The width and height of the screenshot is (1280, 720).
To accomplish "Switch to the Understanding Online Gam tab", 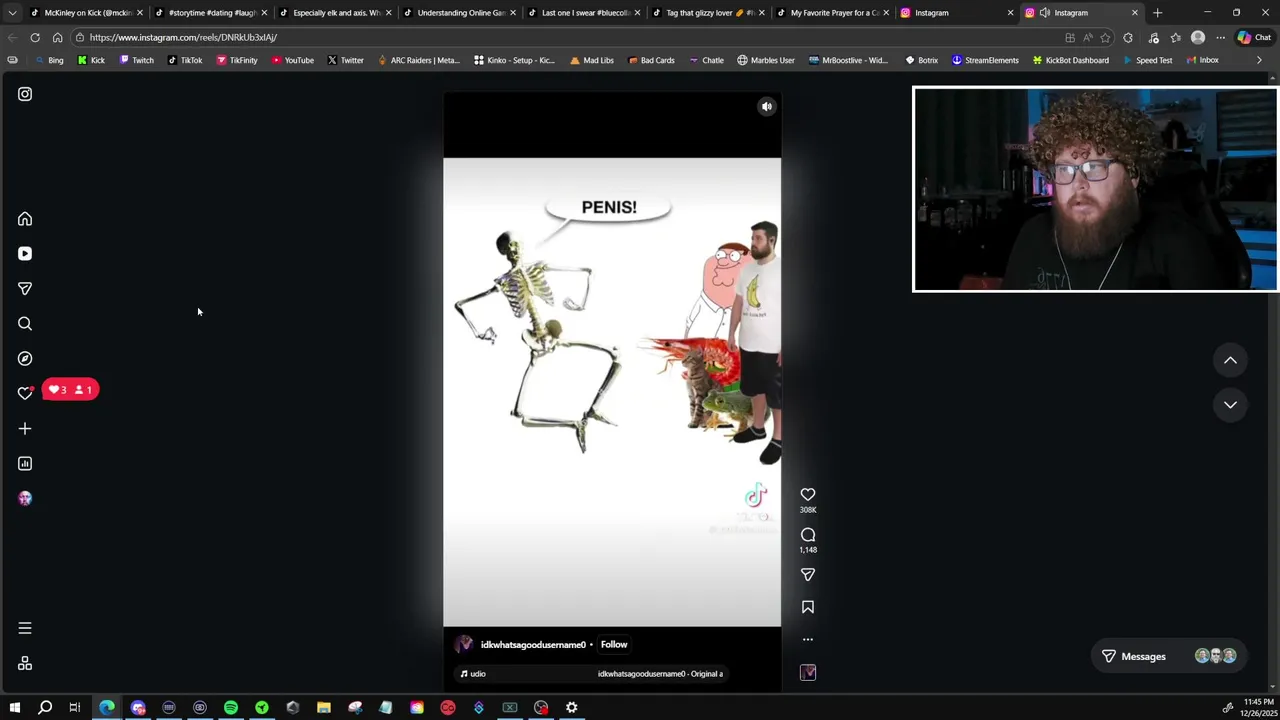I will point(459,13).
